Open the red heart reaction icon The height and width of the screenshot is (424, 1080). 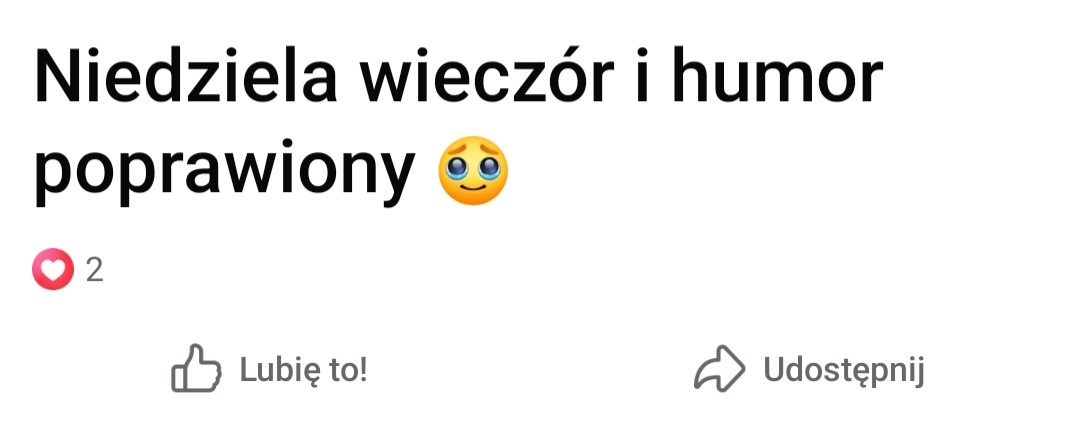tap(52, 269)
